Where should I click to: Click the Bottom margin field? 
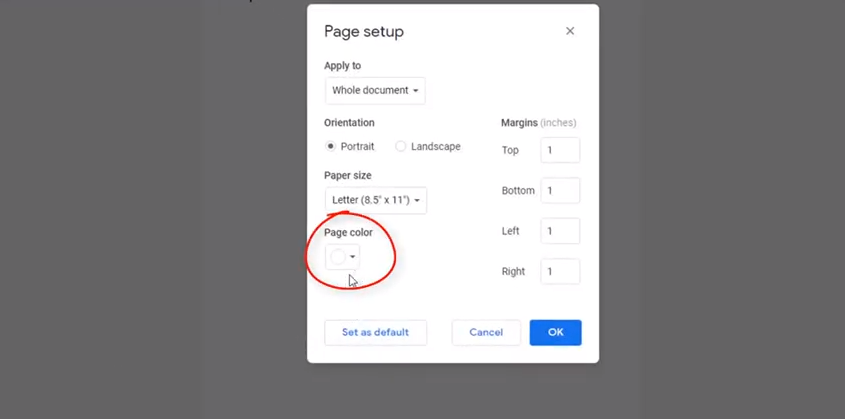pos(560,191)
